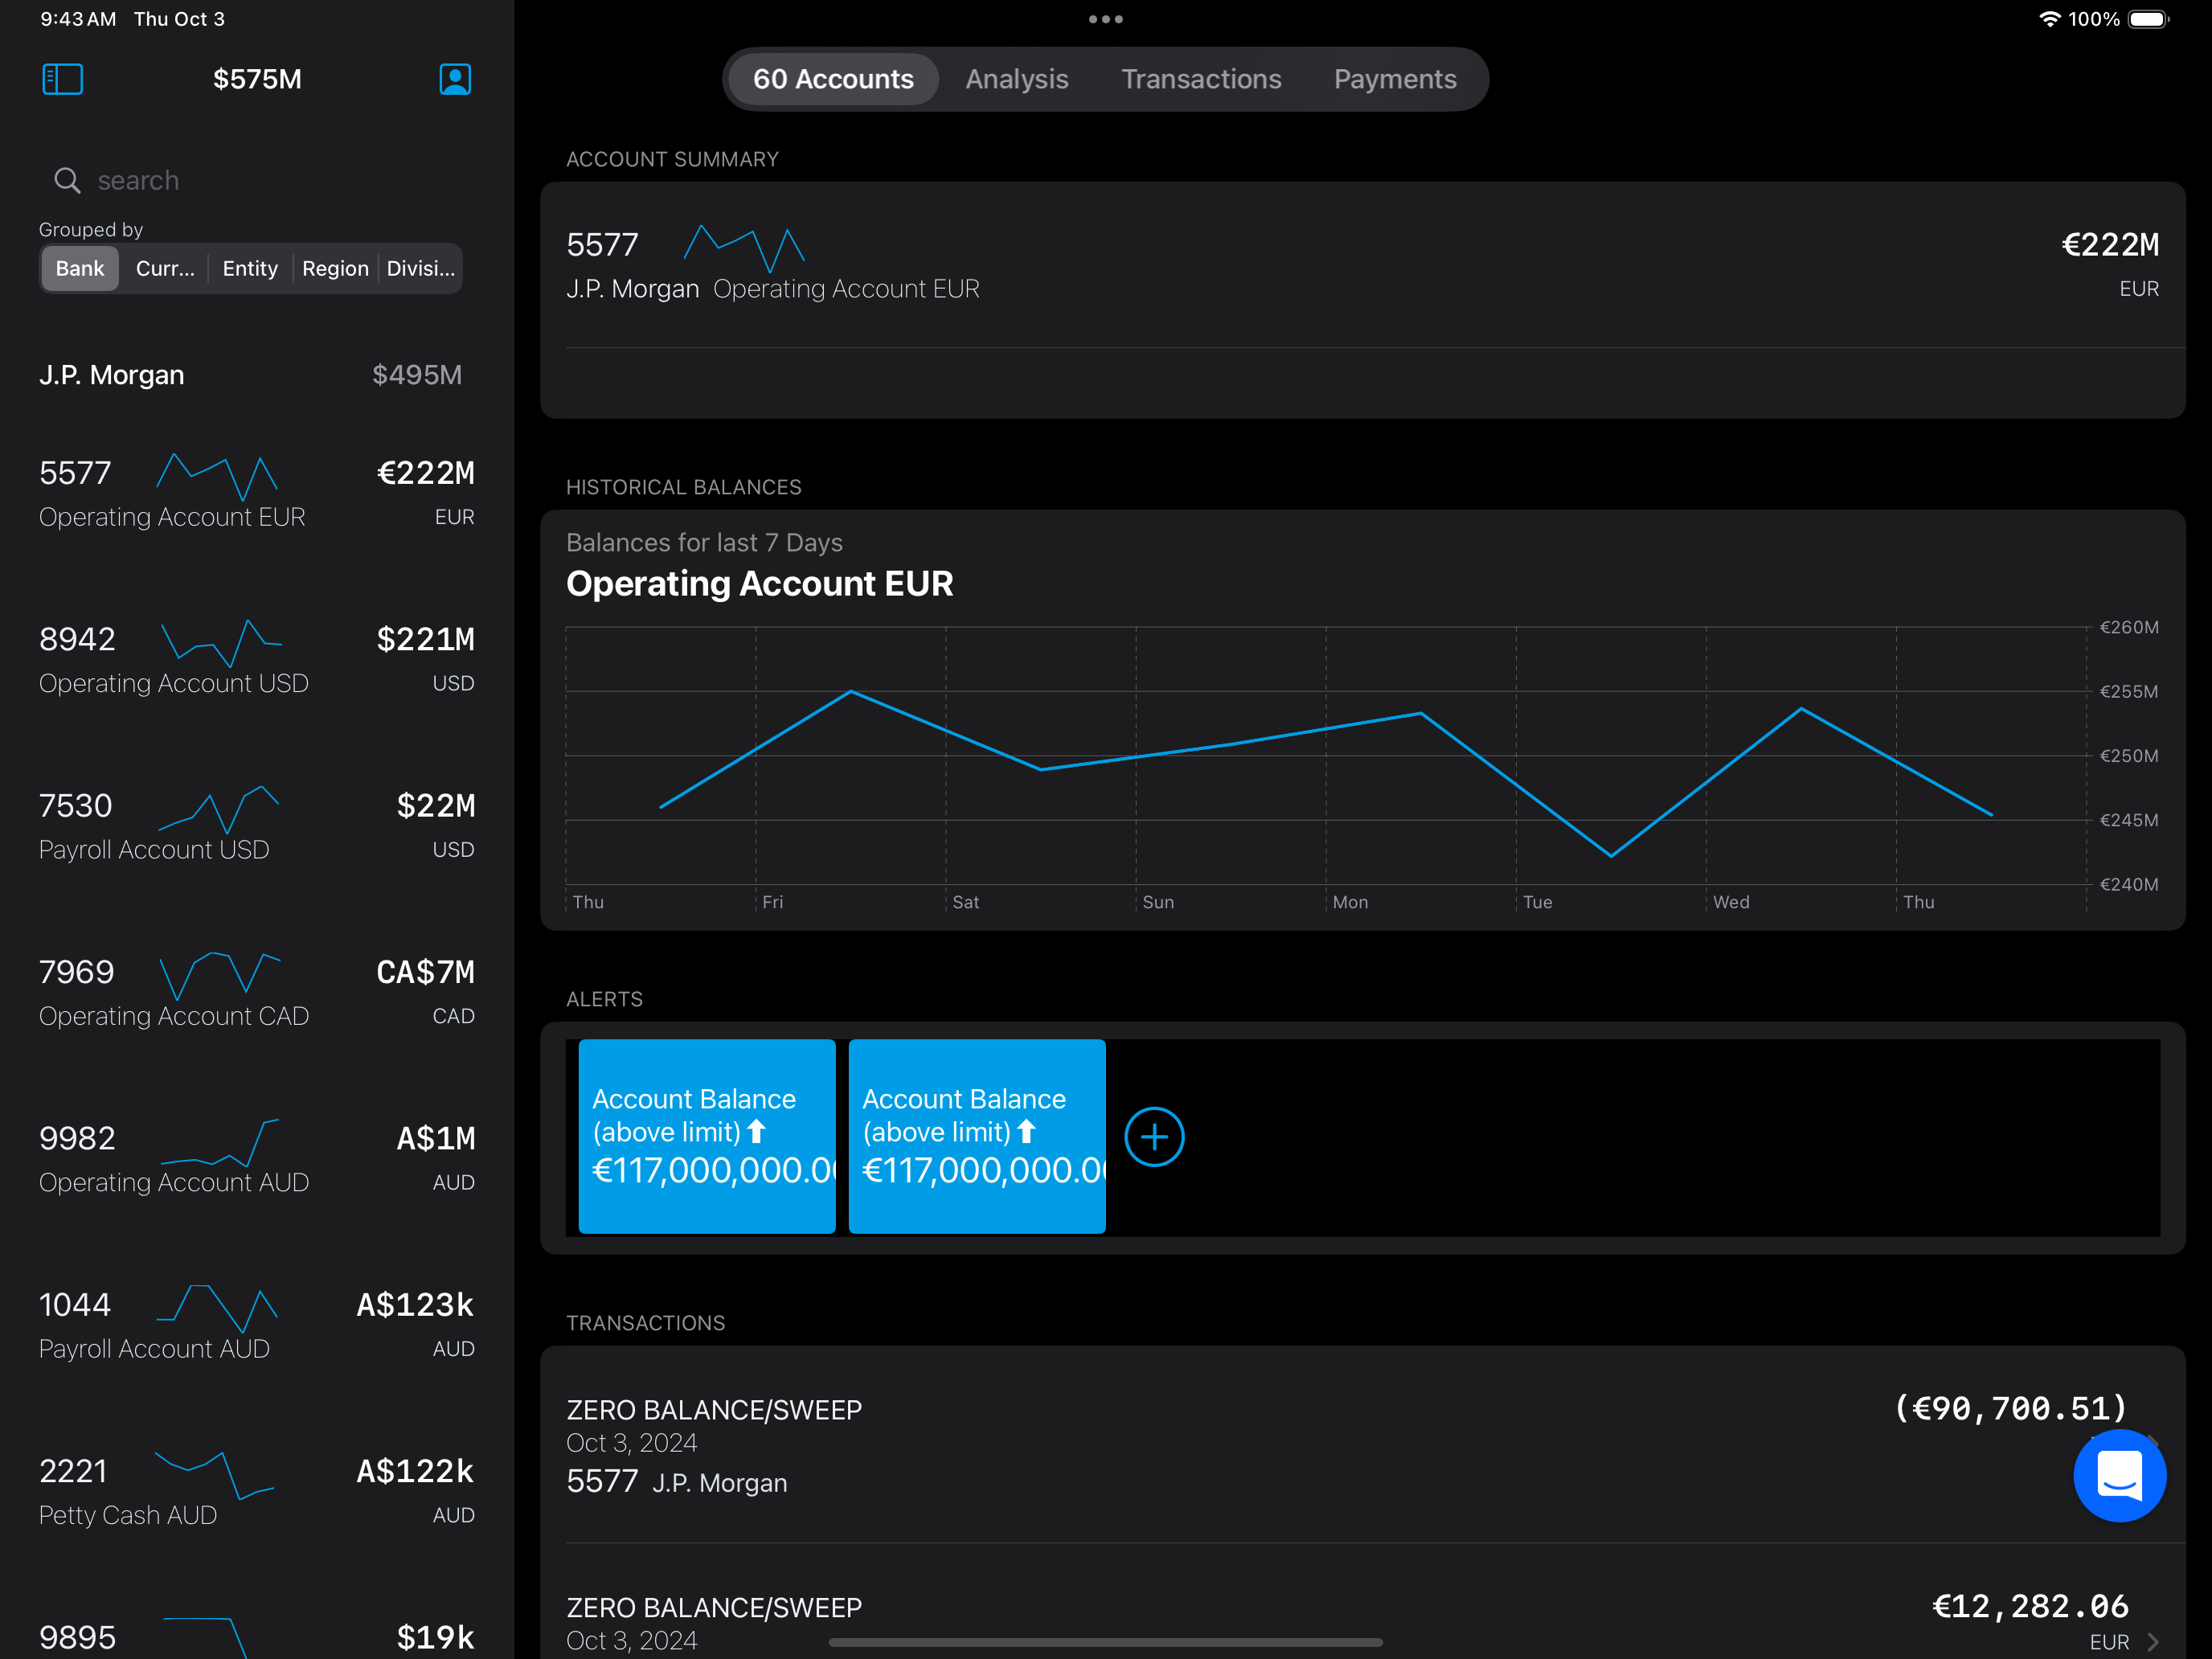Image resolution: width=2212 pixels, height=1659 pixels.
Task: Tap $221M balance of account 8942
Action: tap(425, 640)
